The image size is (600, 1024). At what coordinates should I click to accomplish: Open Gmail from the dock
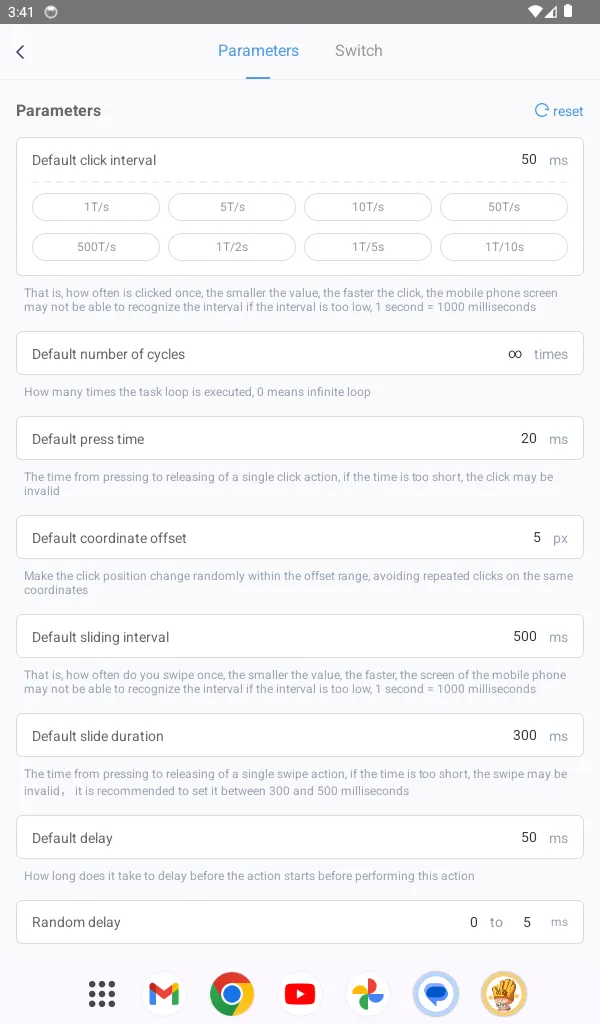point(163,994)
